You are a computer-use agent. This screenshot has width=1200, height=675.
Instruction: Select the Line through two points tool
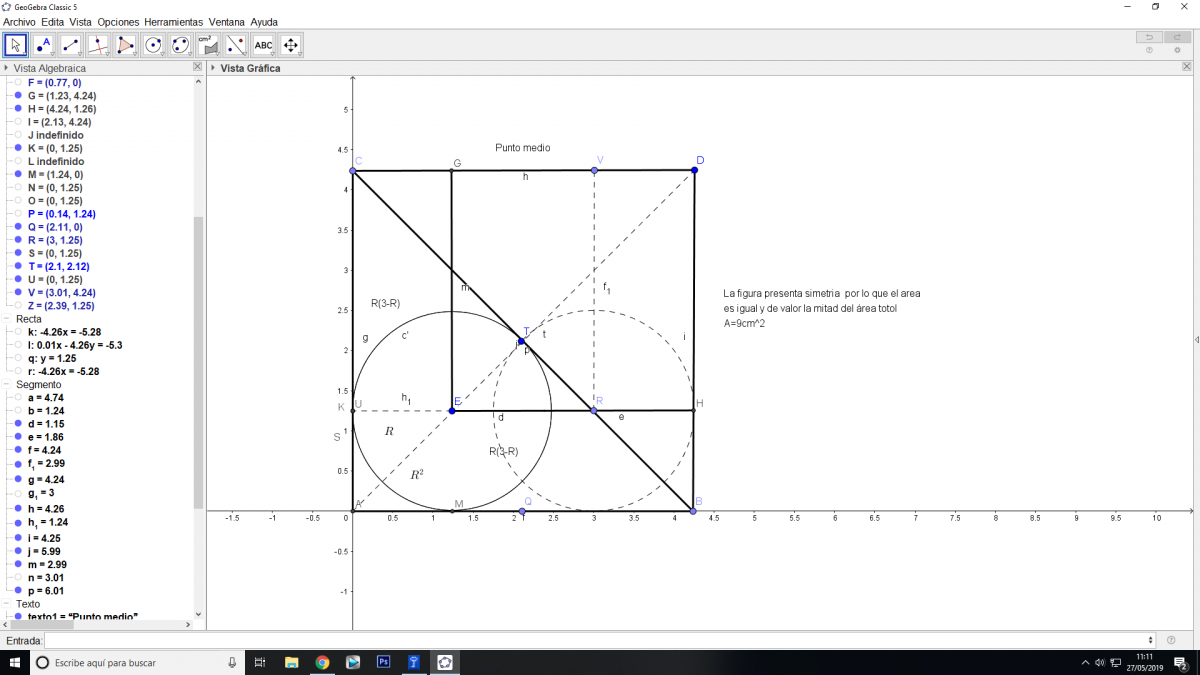[x=71, y=45]
